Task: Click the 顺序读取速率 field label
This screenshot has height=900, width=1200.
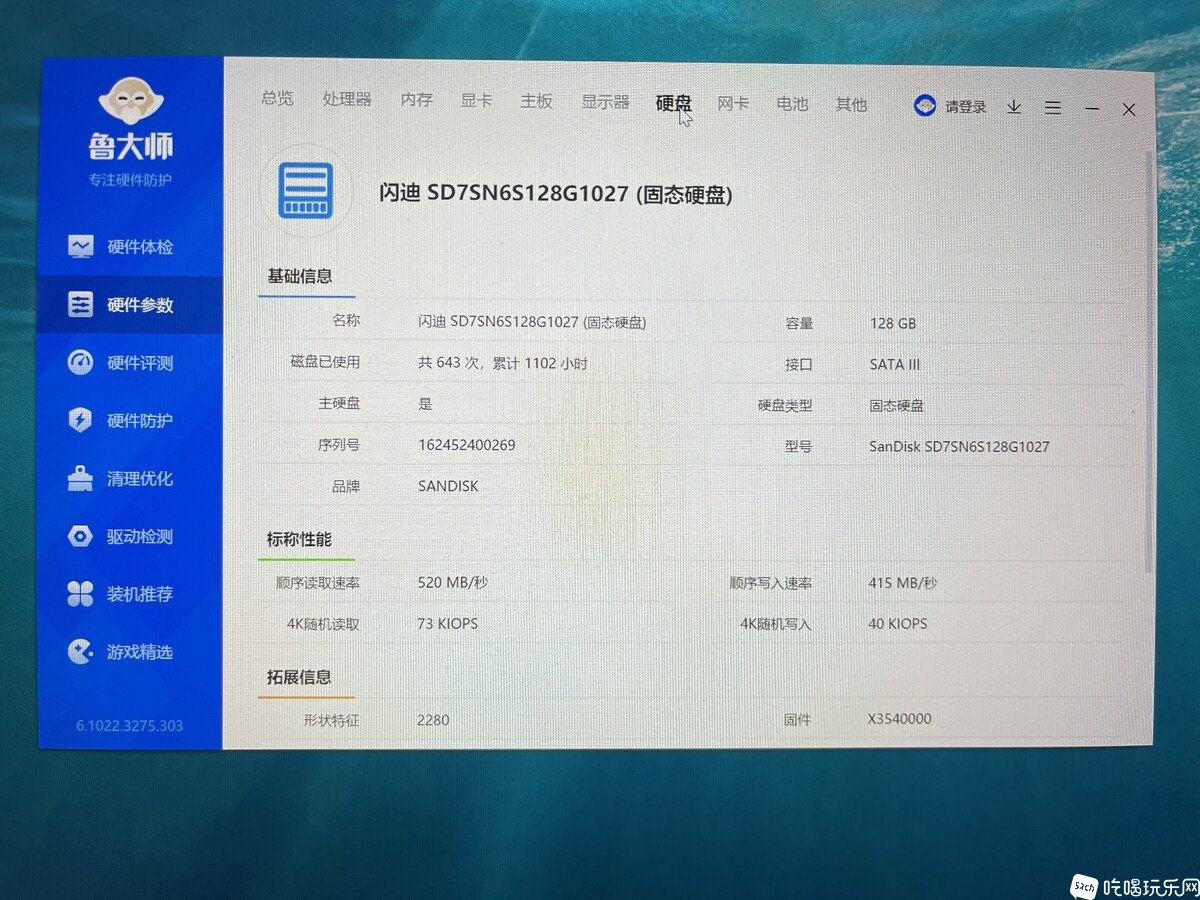Action: point(318,582)
